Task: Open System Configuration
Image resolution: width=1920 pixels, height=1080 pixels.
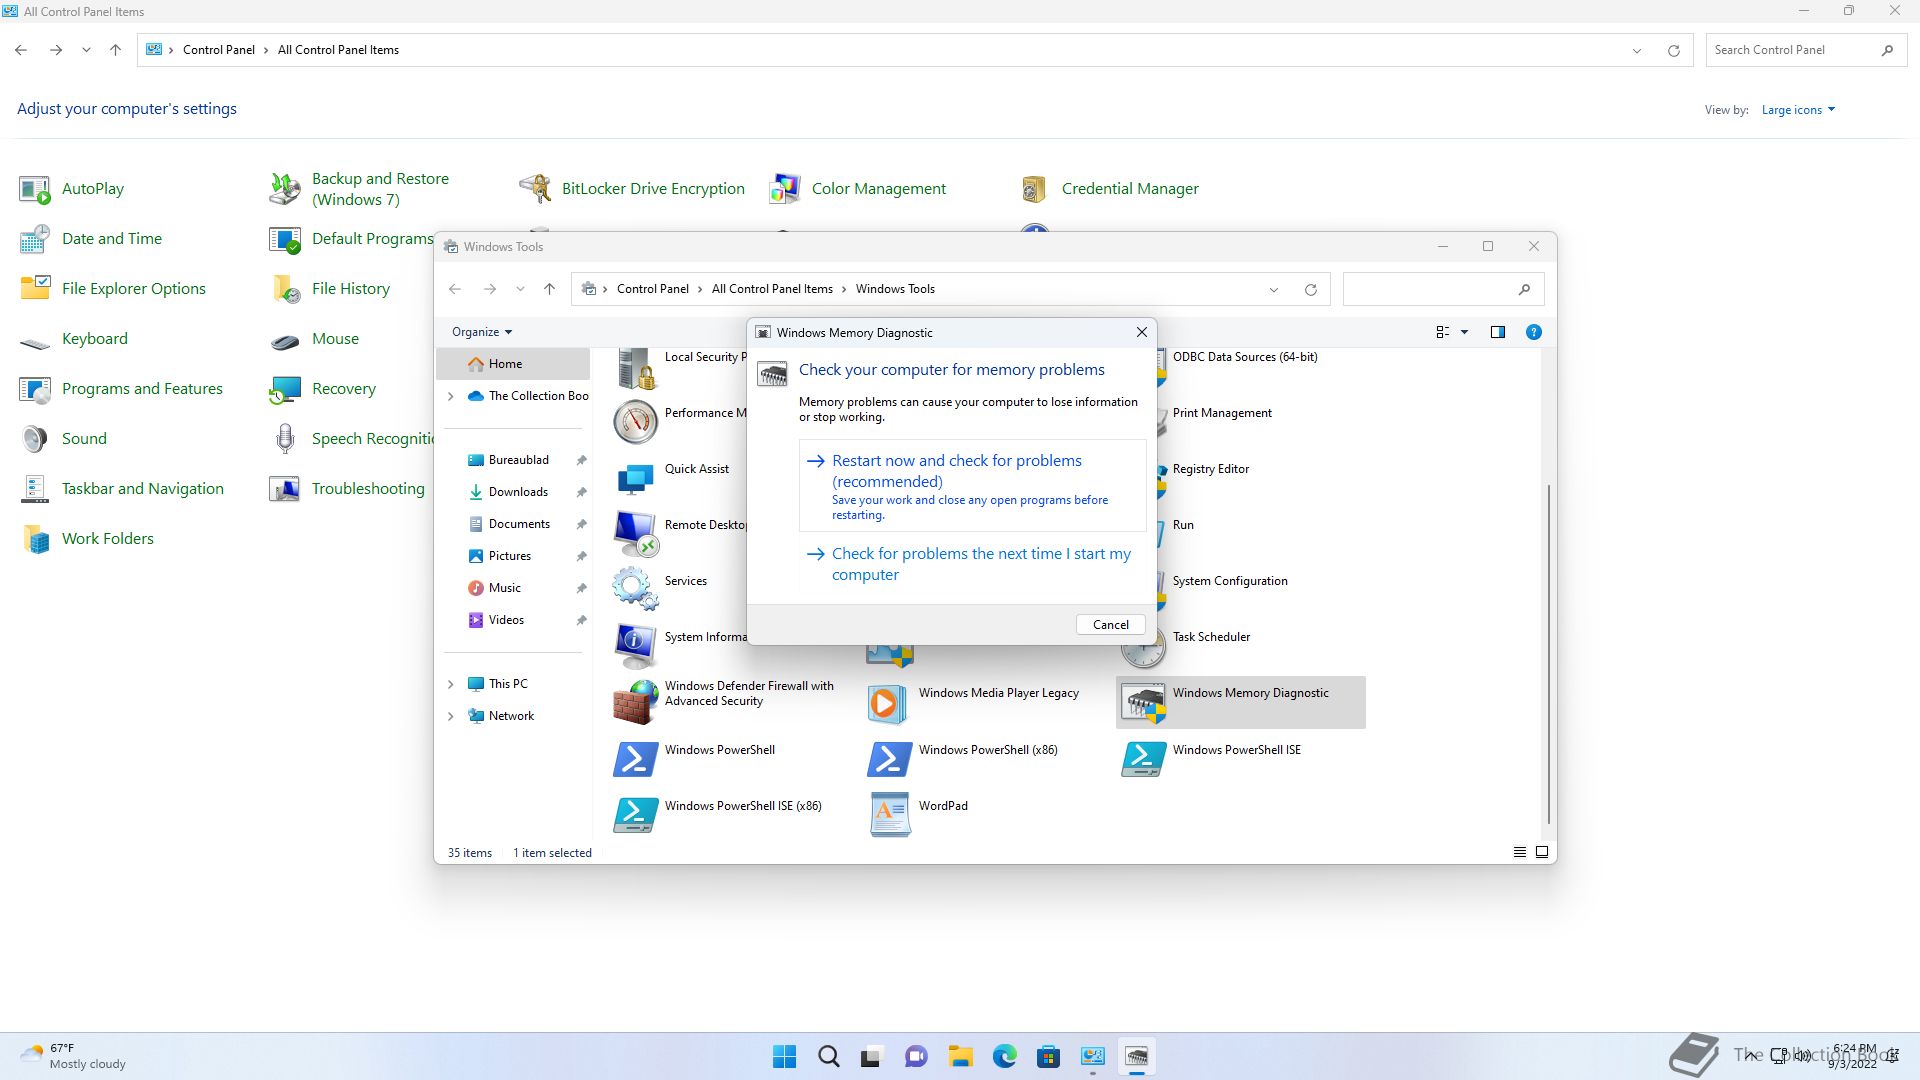Action: pyautogui.click(x=1229, y=581)
